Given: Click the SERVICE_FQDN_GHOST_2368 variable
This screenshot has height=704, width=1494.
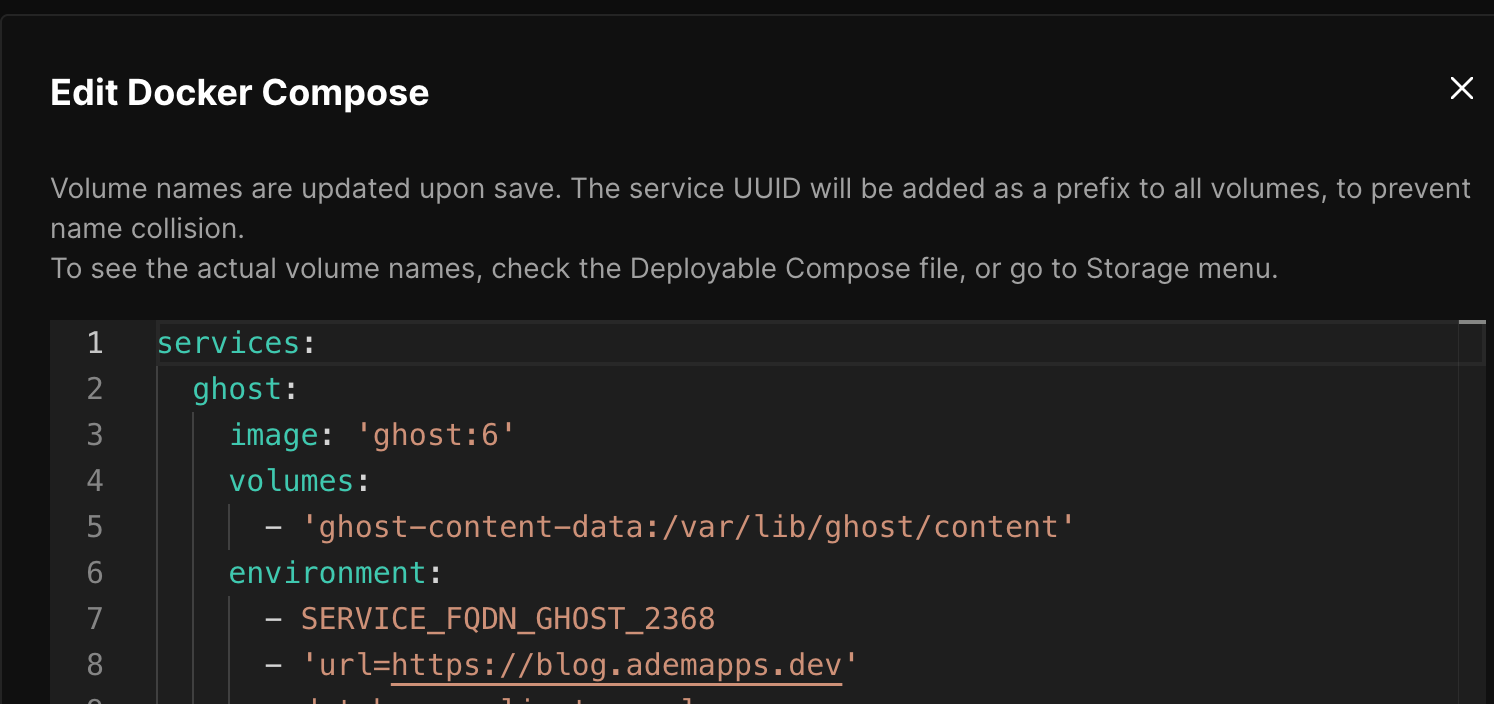Looking at the screenshot, I should (x=508, y=619).
